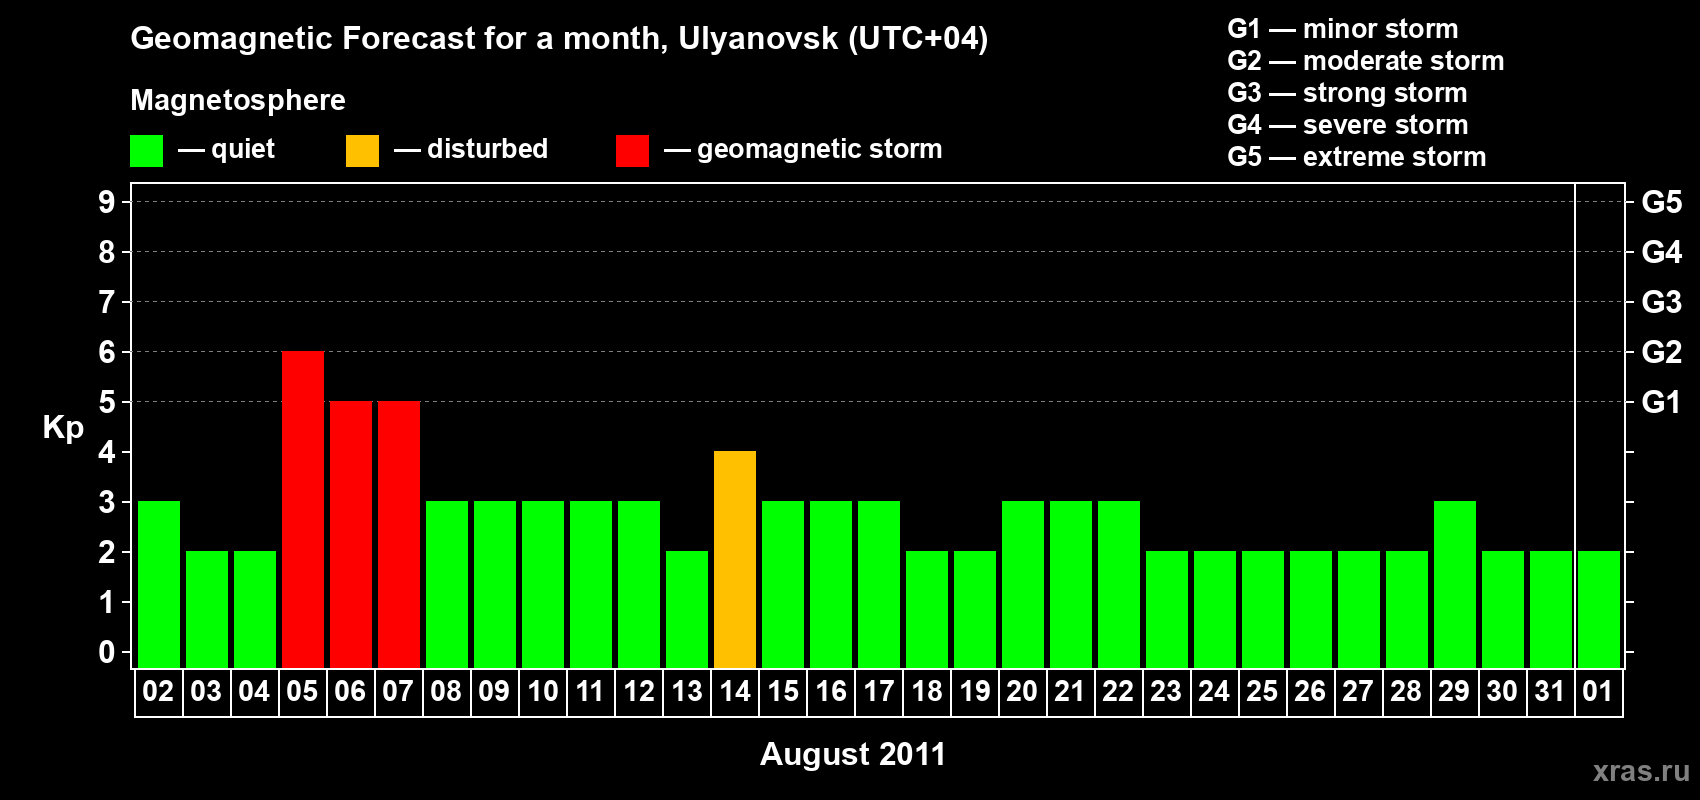Select the red bar for August 07

click(399, 534)
